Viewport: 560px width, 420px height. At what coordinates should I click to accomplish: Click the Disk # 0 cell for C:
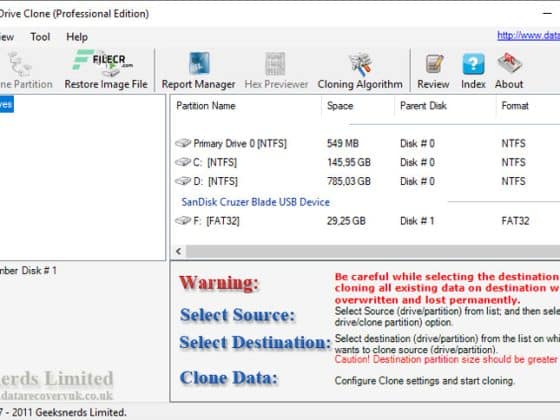coord(417,162)
